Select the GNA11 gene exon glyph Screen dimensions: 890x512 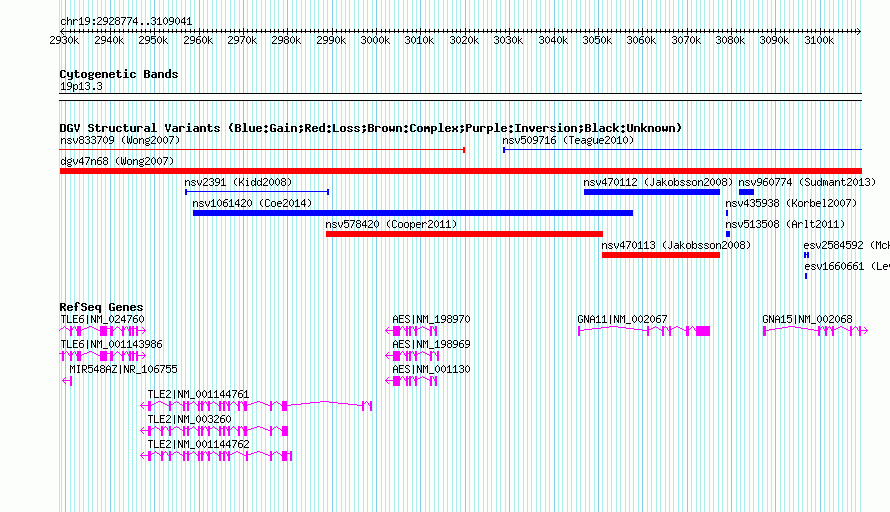pyautogui.click(x=644, y=331)
